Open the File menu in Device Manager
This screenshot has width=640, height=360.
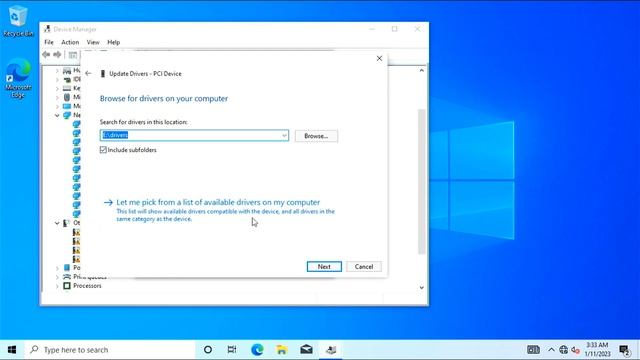click(49, 42)
